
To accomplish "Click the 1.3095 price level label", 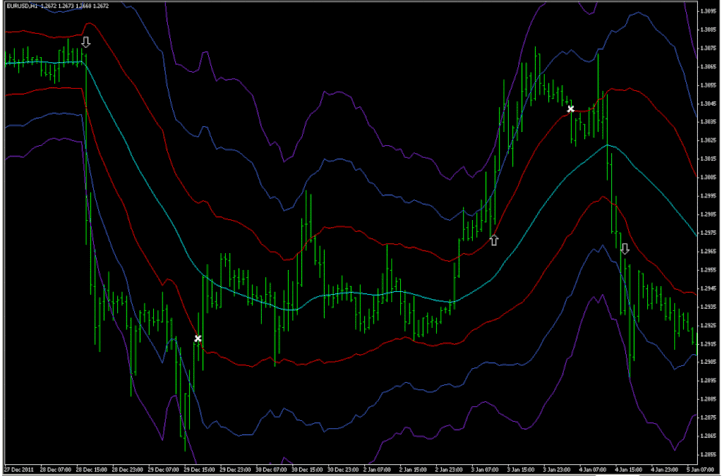I will tap(709, 11).
